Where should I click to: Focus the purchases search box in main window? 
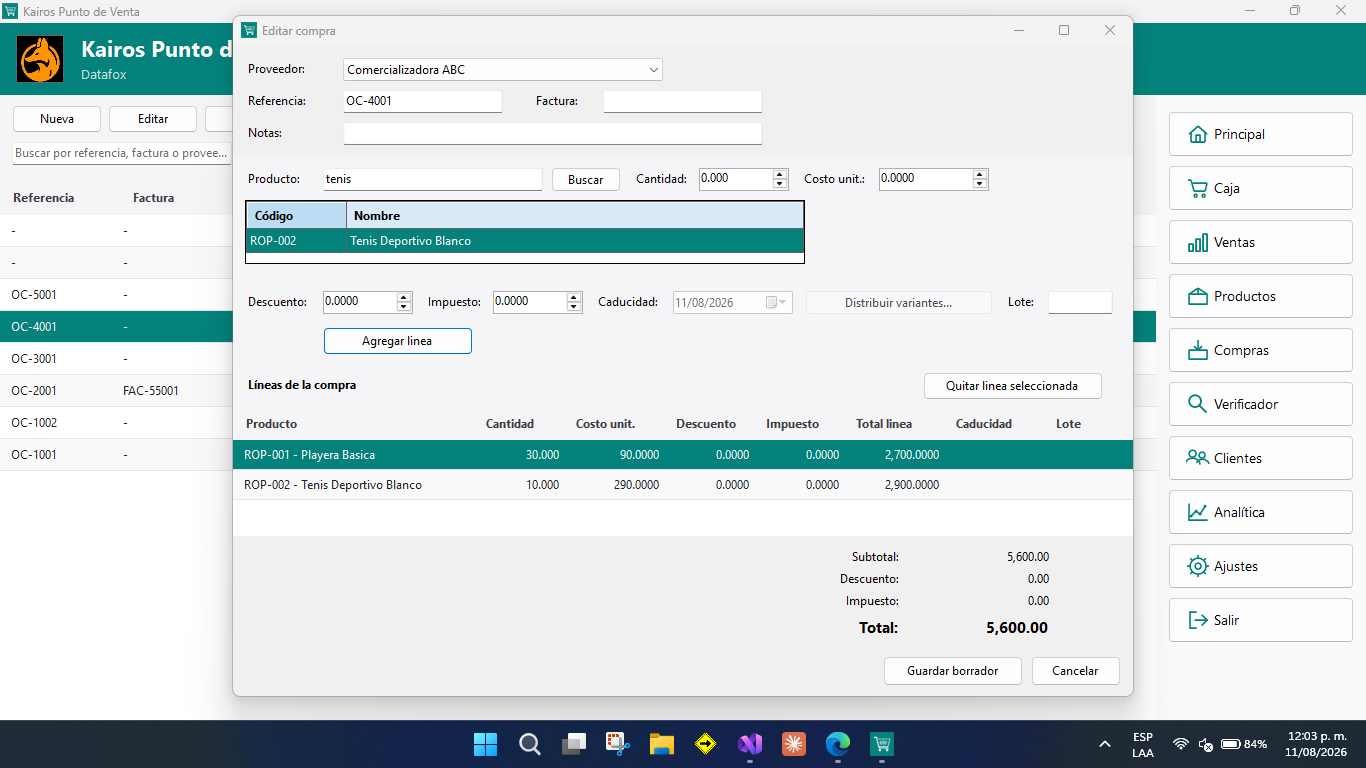pyautogui.click(x=122, y=153)
